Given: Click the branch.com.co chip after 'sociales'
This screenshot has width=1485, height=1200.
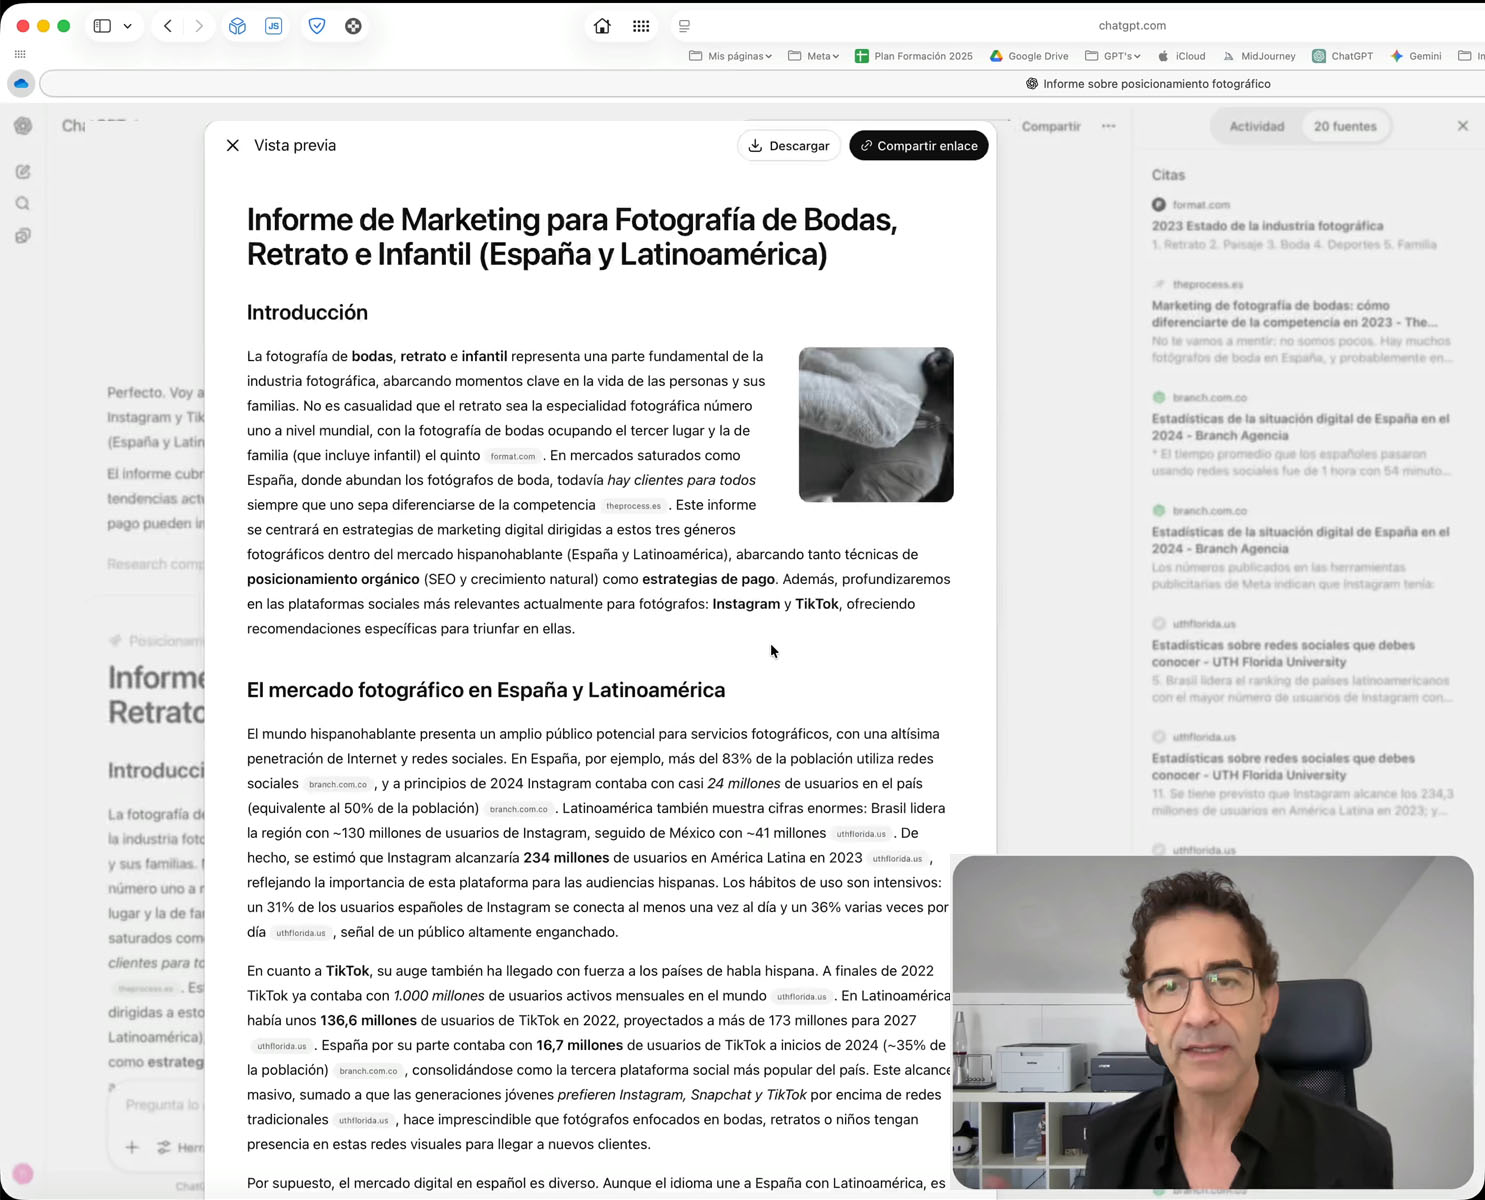Looking at the screenshot, I should tap(338, 785).
